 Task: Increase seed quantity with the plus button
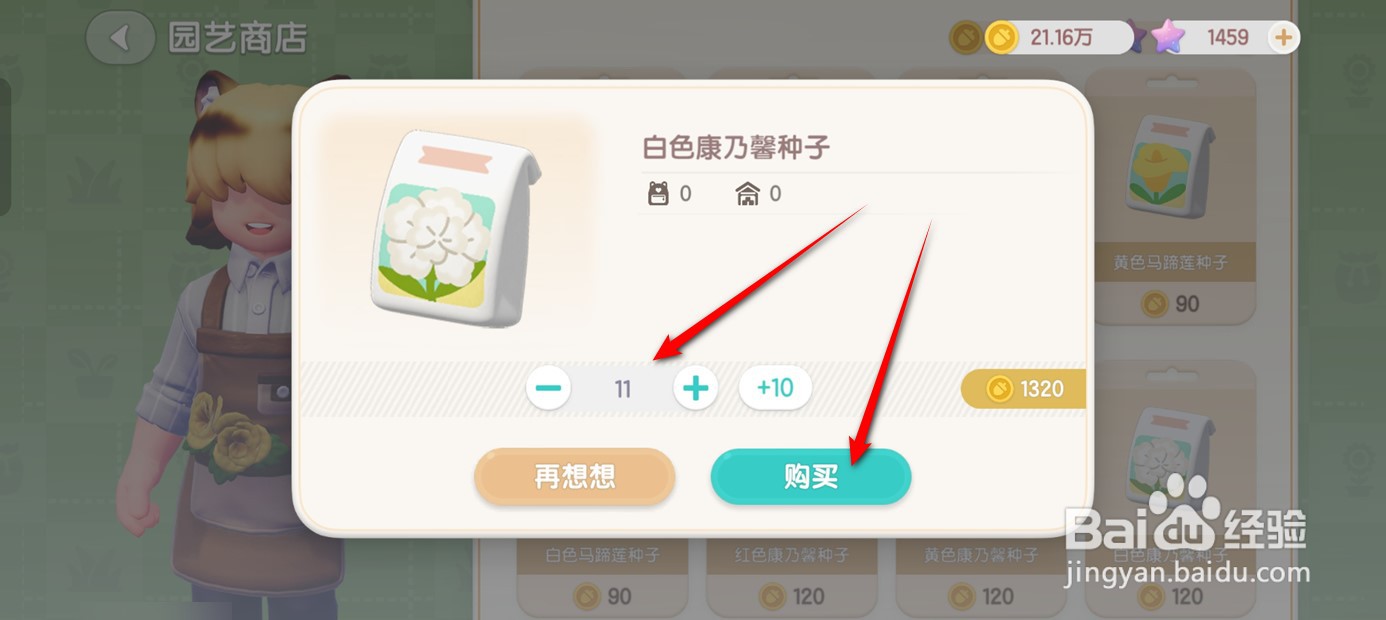pos(696,388)
